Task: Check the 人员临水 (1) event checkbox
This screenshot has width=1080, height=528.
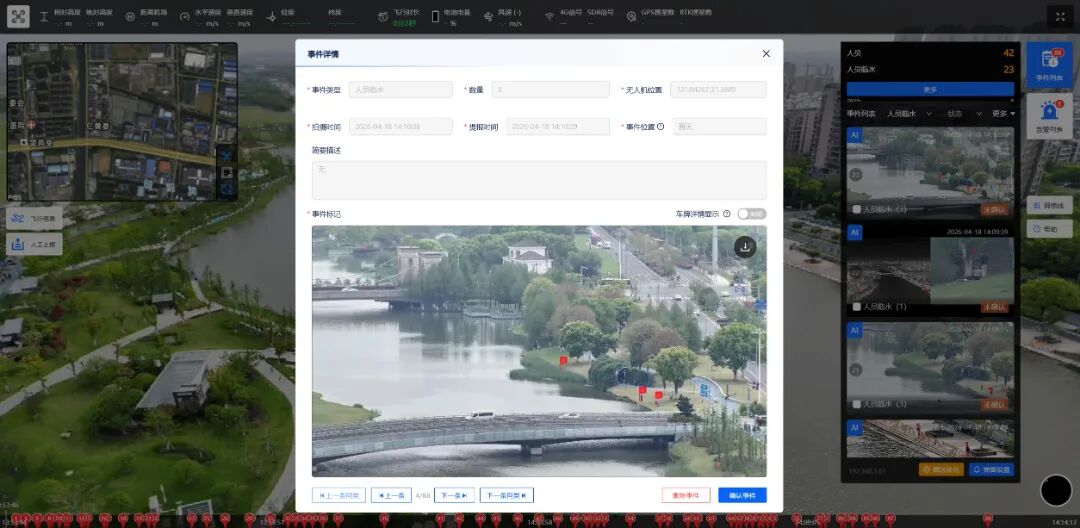Action: click(856, 306)
